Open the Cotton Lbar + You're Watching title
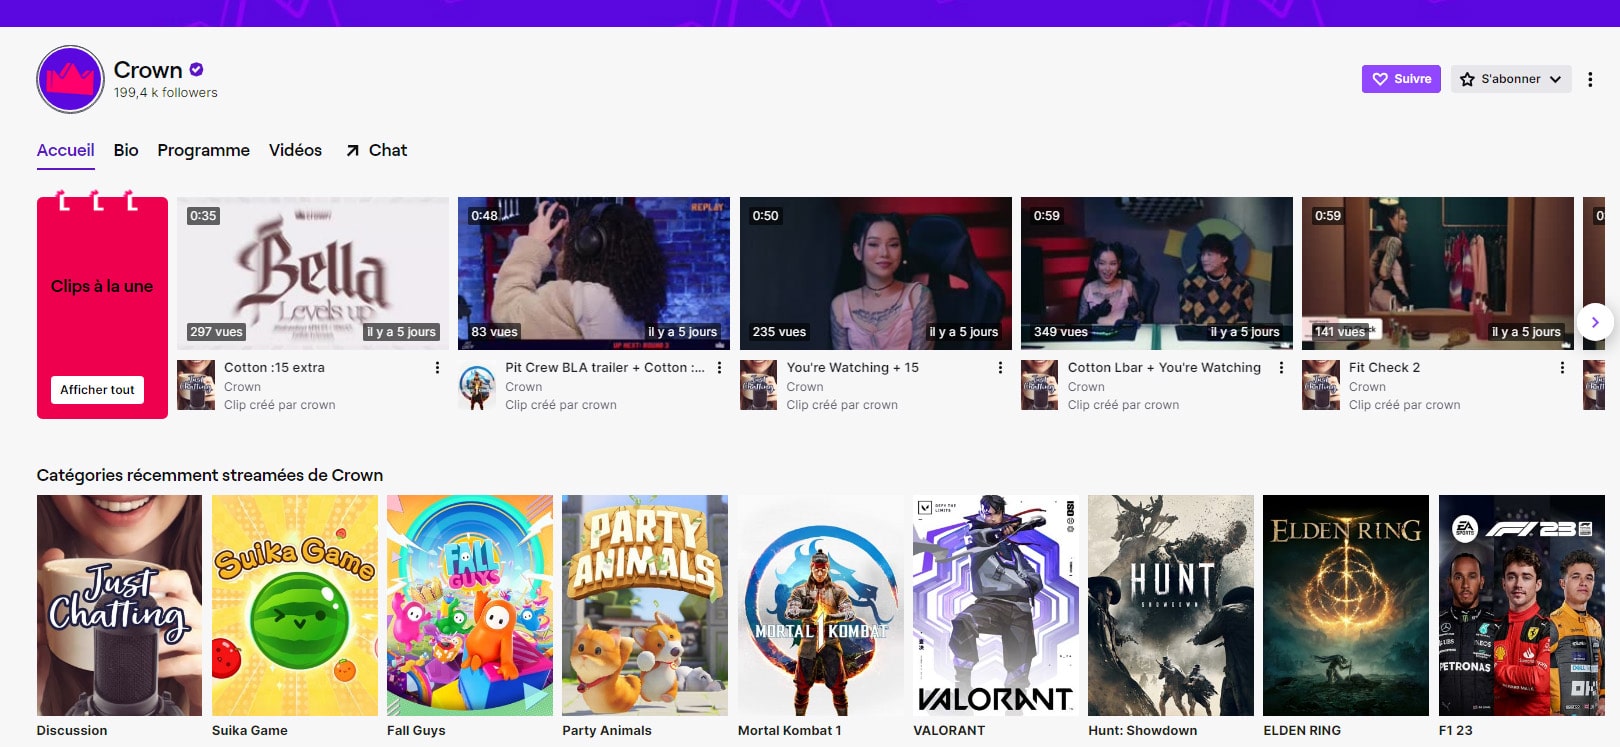 pos(1164,368)
